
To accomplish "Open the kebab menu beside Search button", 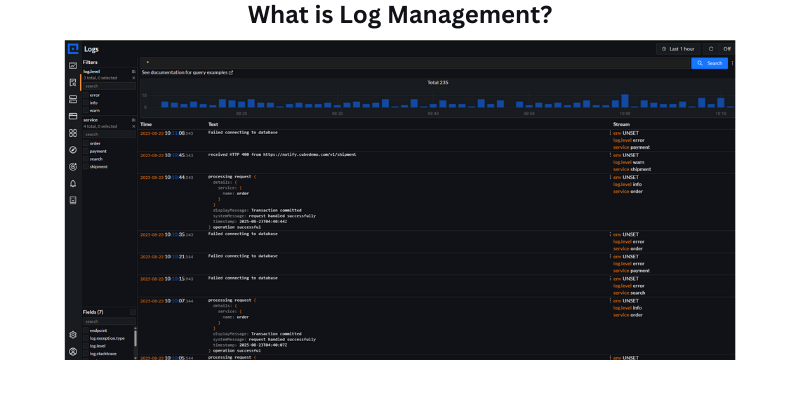I will 732,63.
